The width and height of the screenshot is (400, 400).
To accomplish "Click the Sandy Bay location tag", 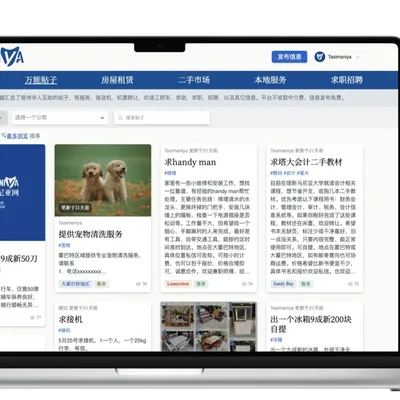I will (283, 284).
